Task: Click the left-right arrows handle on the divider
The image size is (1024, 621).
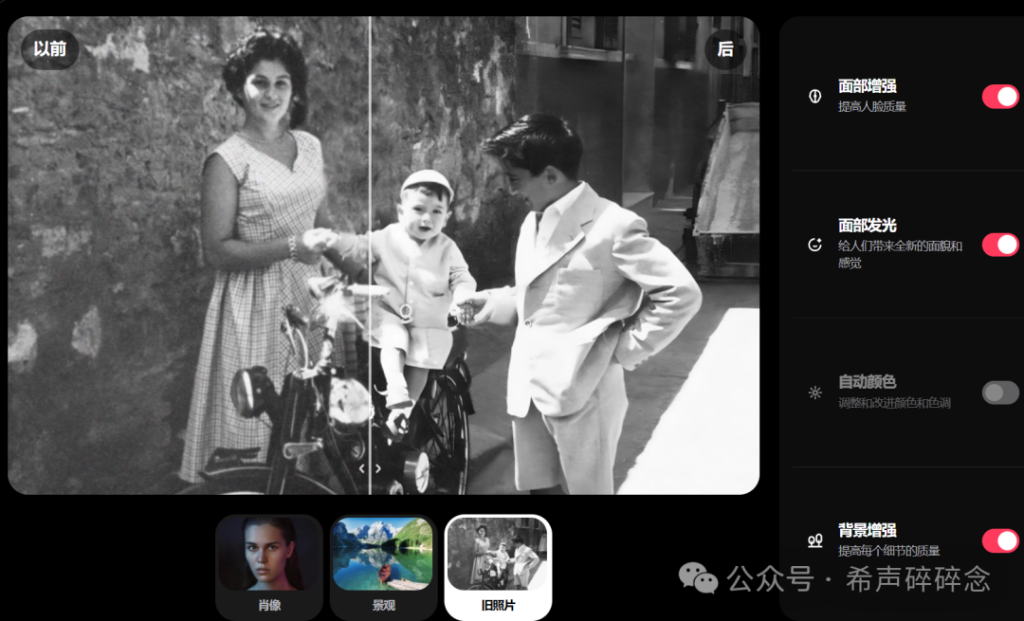Action: pyautogui.click(x=370, y=467)
